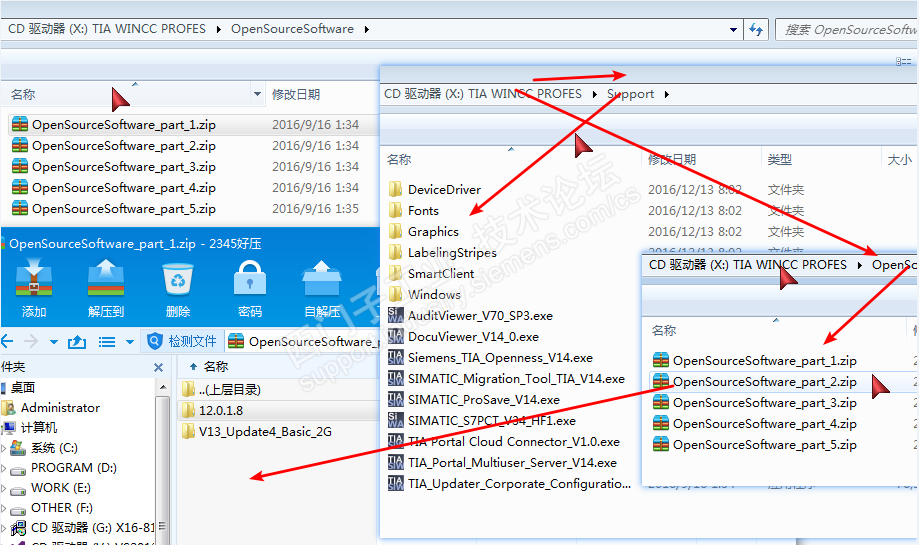Expand 系统 (C:) drive node
This screenshot has height=545, width=919.
pos(4,448)
